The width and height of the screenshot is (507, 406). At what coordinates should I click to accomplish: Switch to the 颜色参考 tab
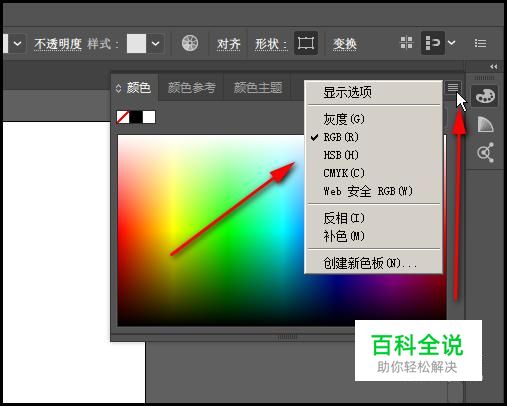coord(192,88)
